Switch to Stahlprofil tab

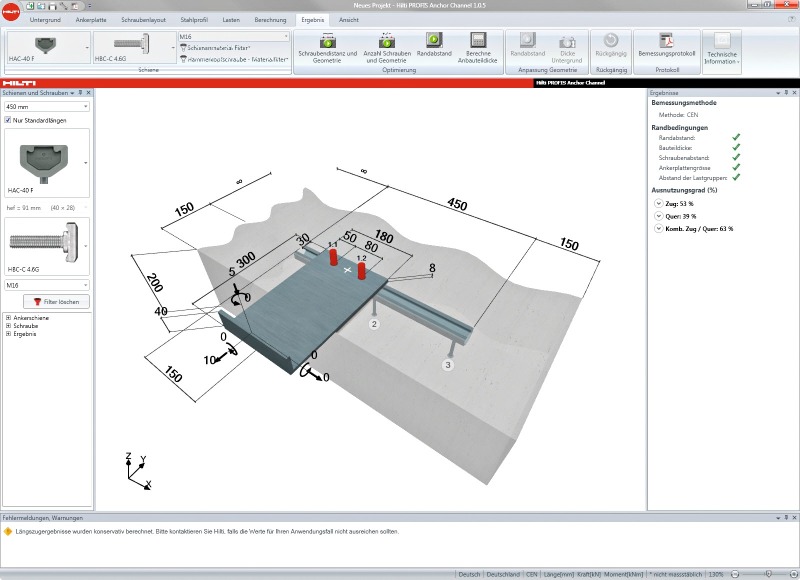[194, 20]
